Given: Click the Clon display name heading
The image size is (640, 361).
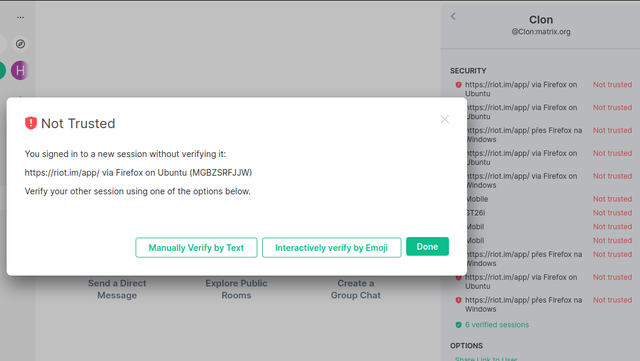Looking at the screenshot, I should [541, 20].
